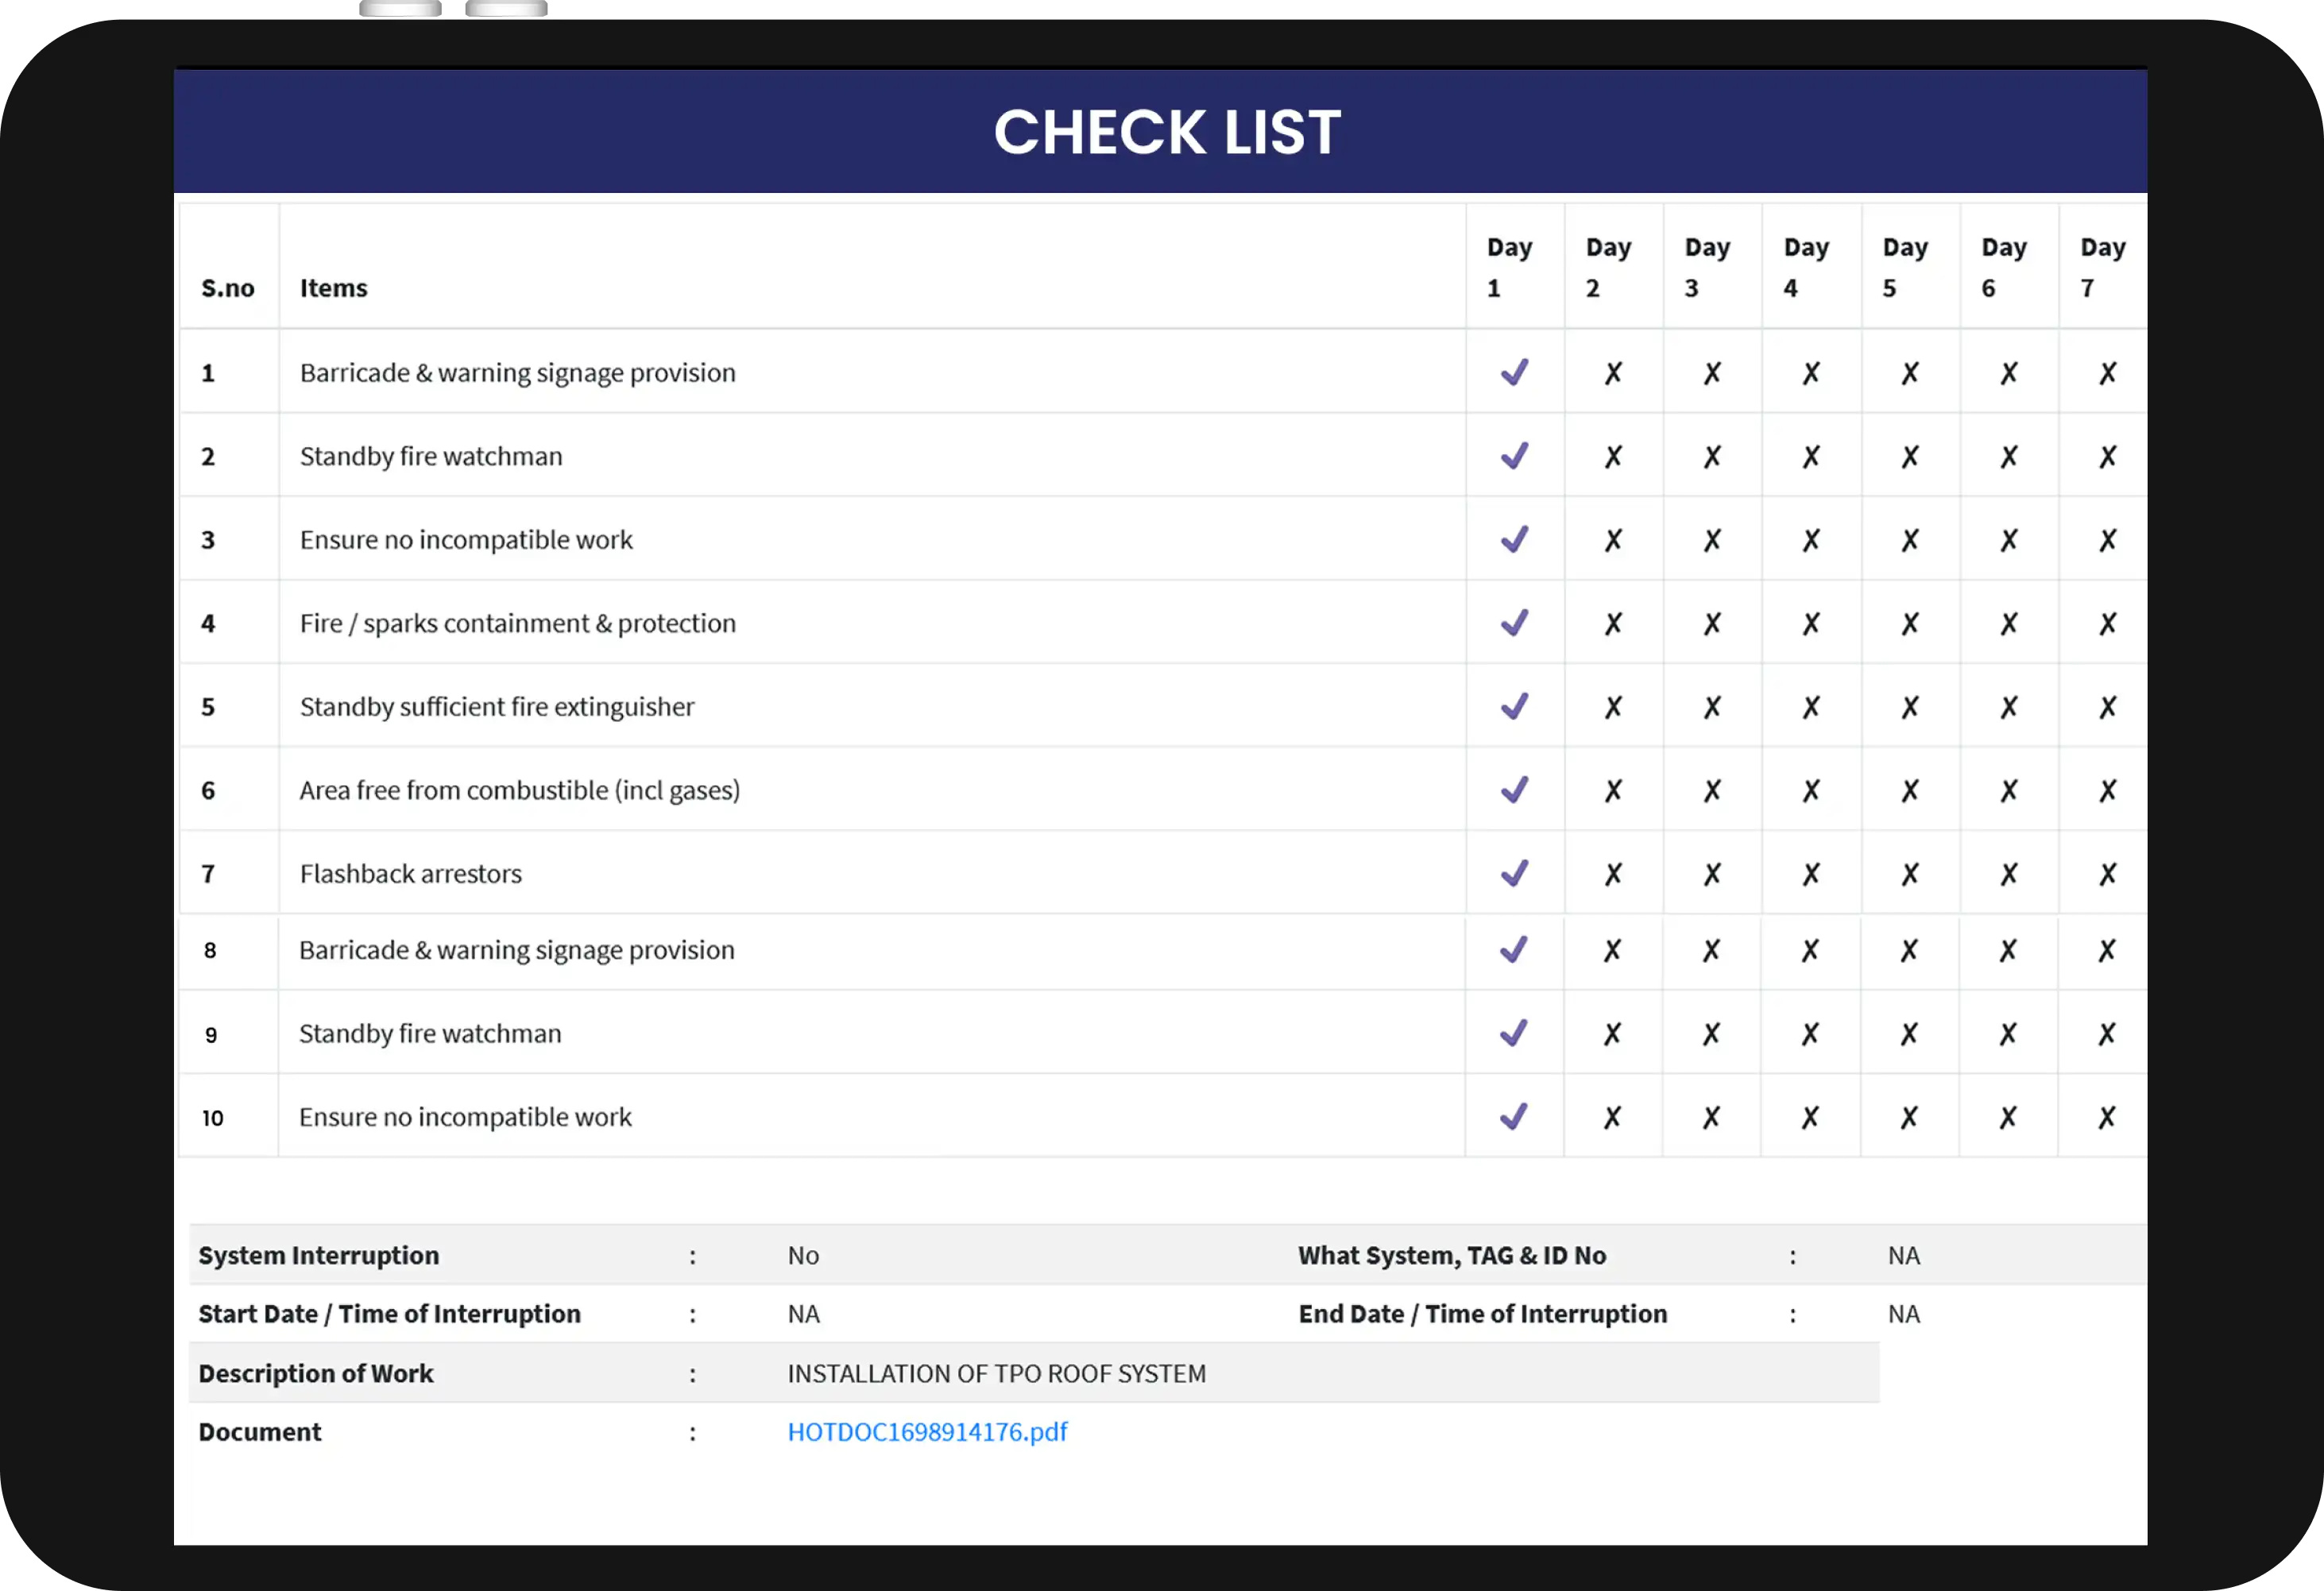Click Day 6 cross in row 9 Standby fire watchman
The width and height of the screenshot is (2324, 1591).
2008,1034
